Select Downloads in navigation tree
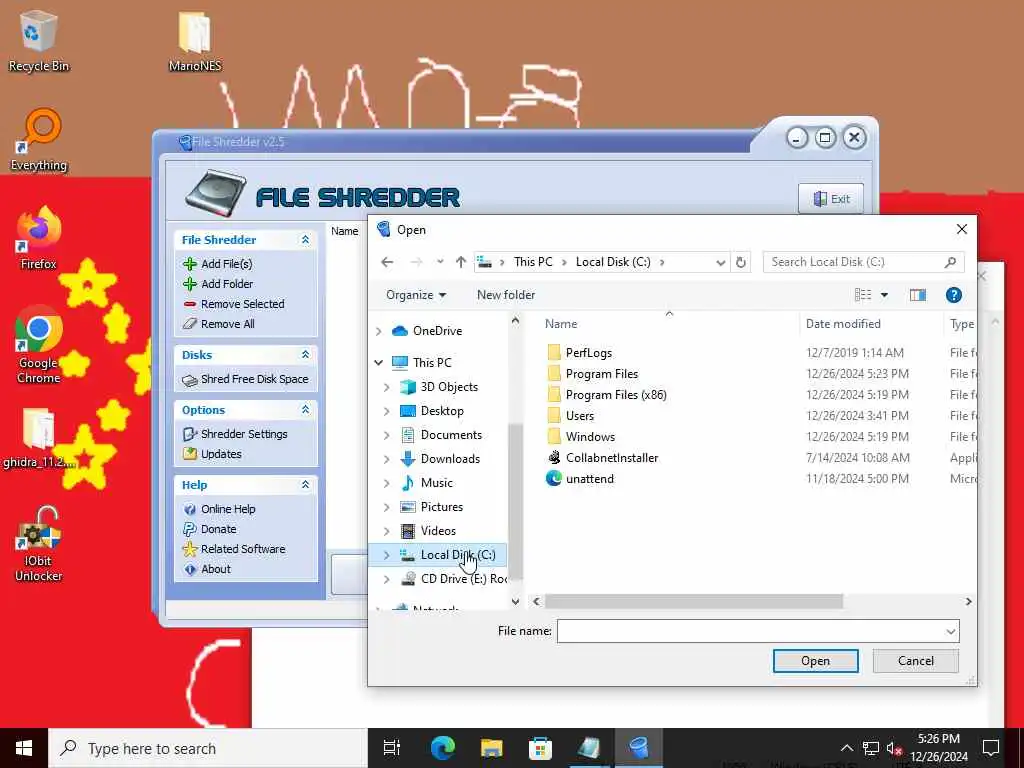This screenshot has width=1024, height=768. click(450, 459)
